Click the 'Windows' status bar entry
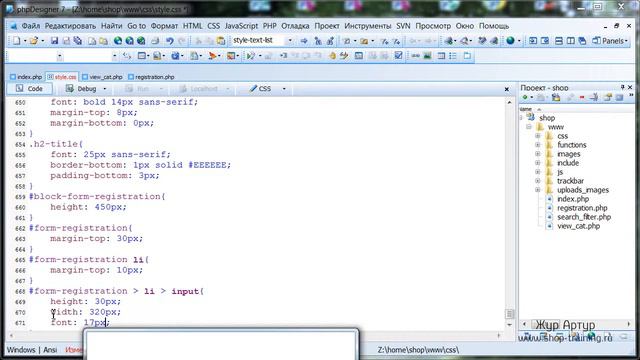 pyautogui.click(x=21, y=350)
